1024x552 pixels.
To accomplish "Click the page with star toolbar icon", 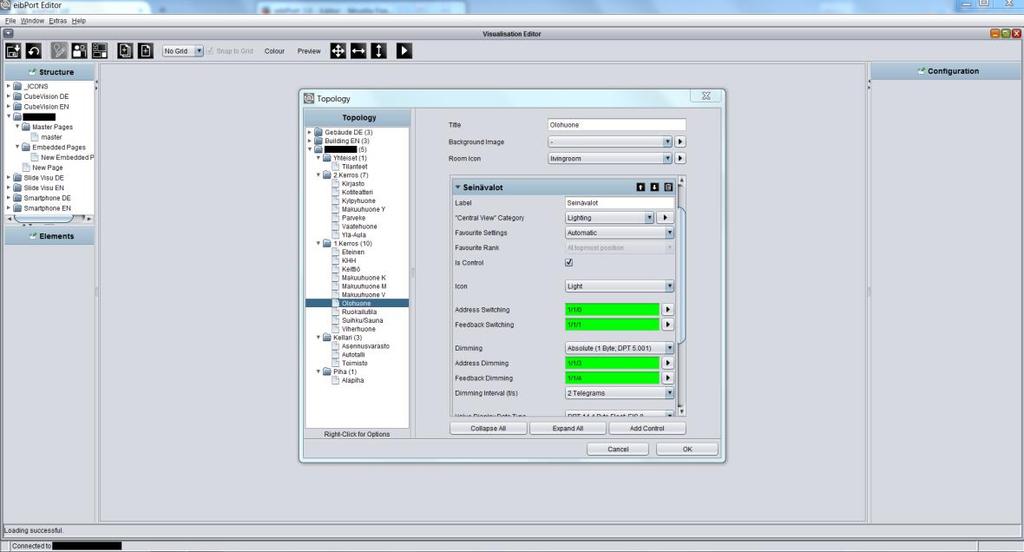I will pyautogui.click(x=125, y=51).
